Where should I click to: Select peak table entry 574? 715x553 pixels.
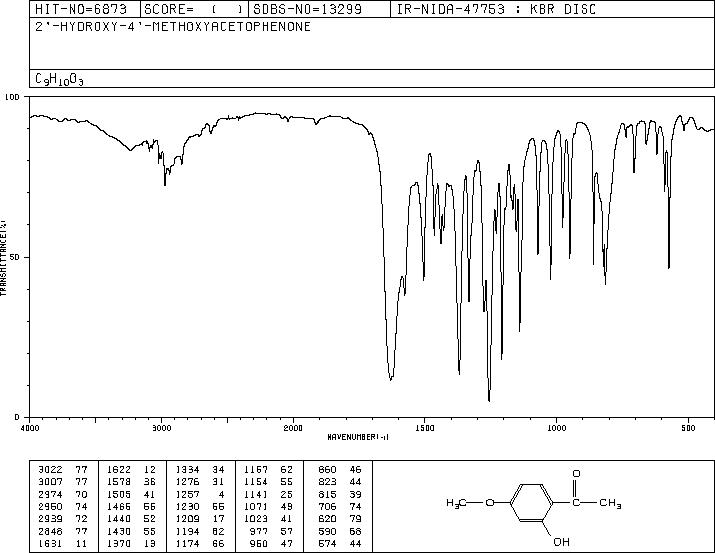[340, 543]
